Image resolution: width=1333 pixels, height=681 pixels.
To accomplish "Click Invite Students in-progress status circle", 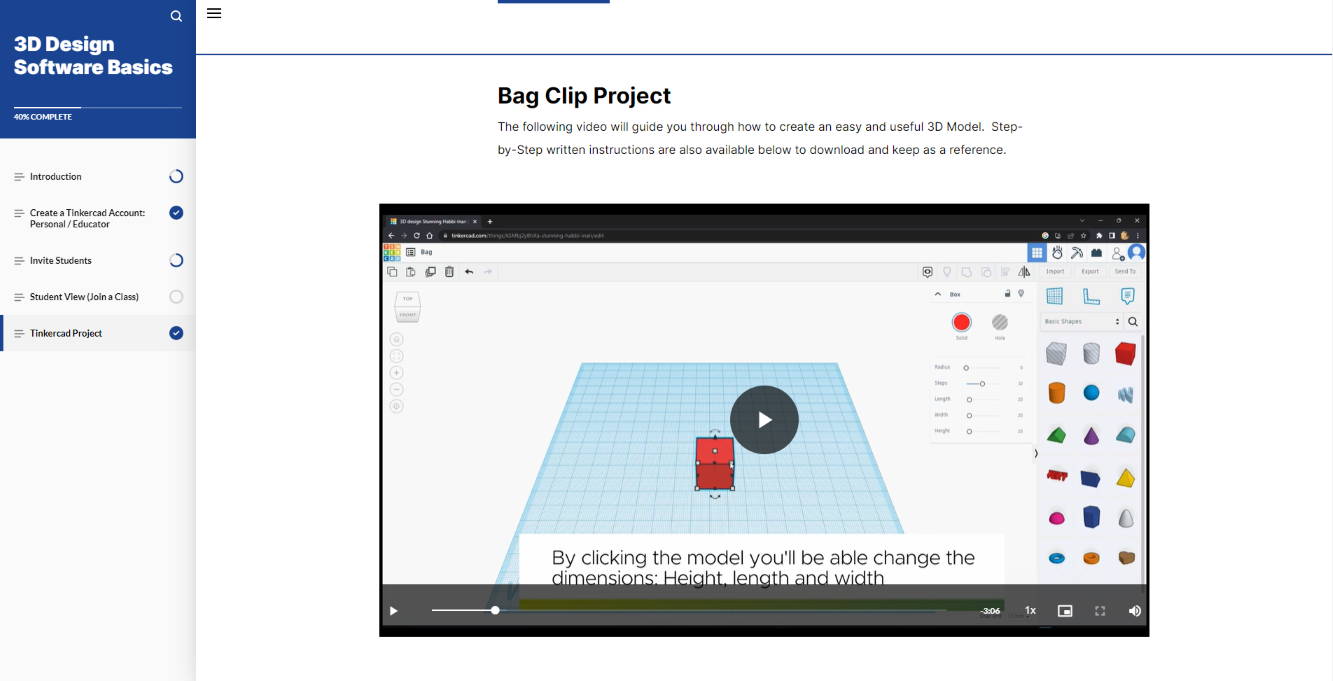I will click(176, 261).
